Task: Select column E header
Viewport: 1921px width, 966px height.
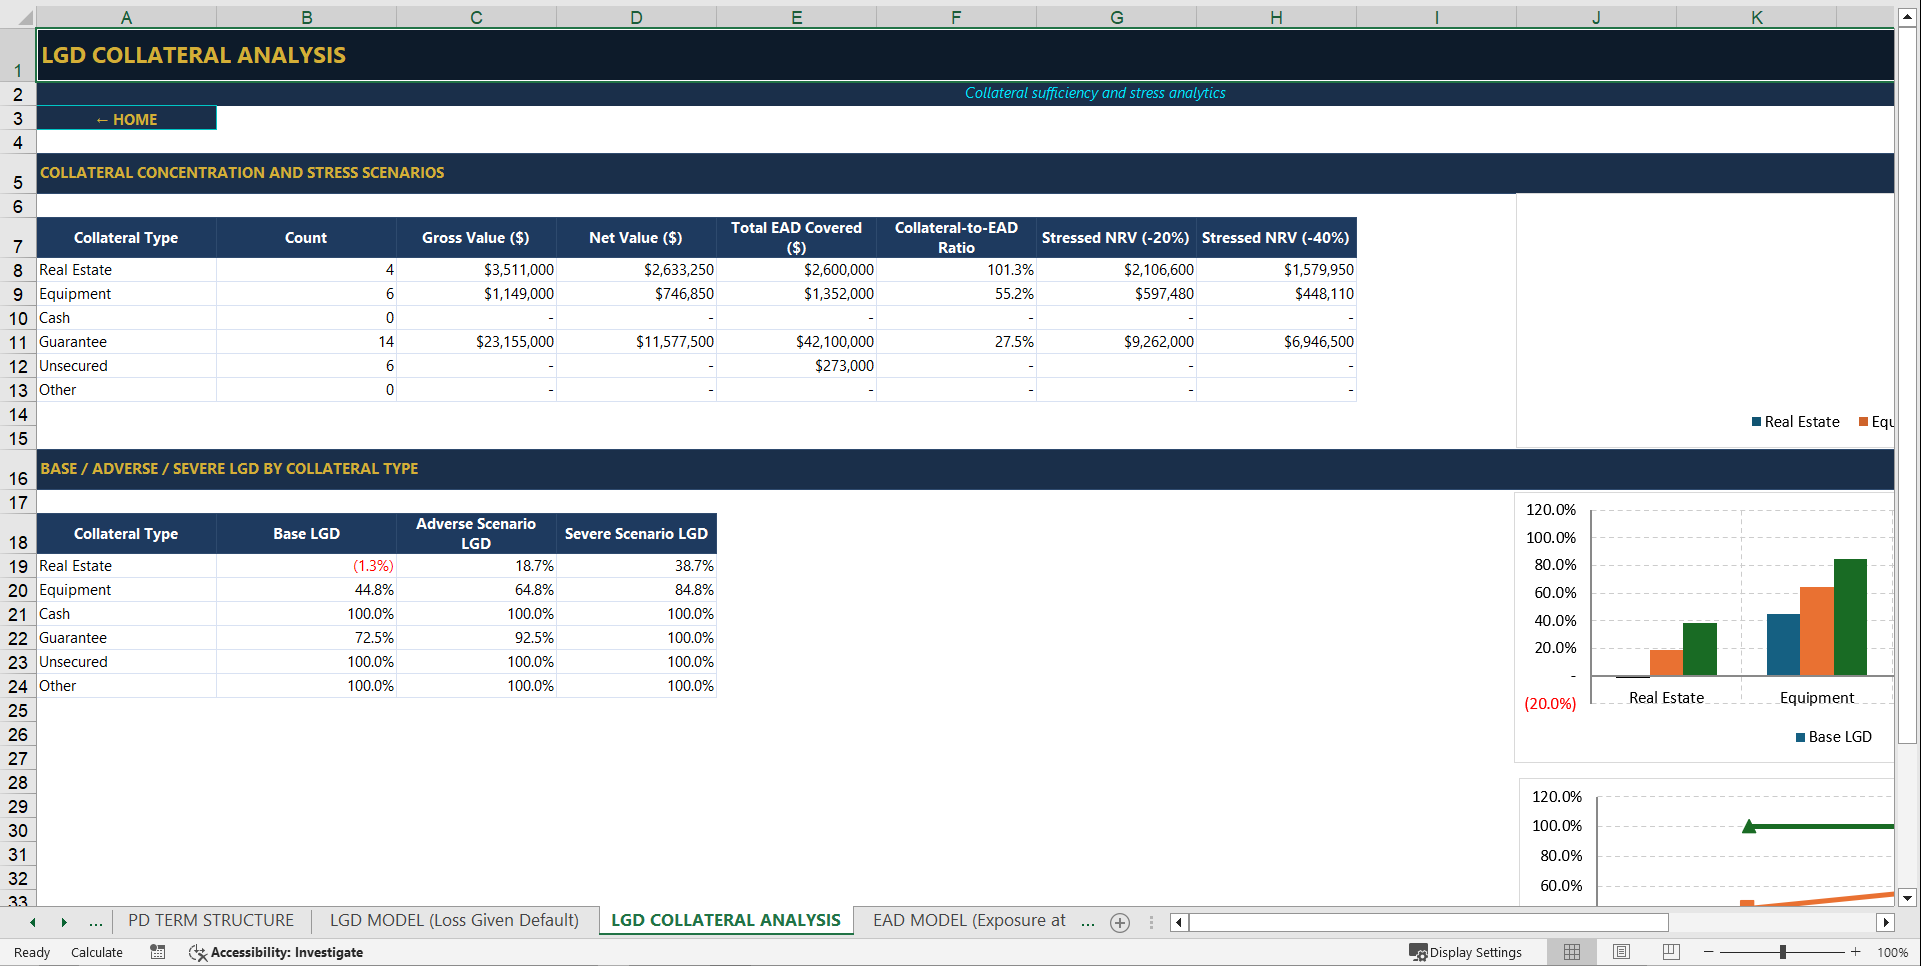Action: [796, 17]
